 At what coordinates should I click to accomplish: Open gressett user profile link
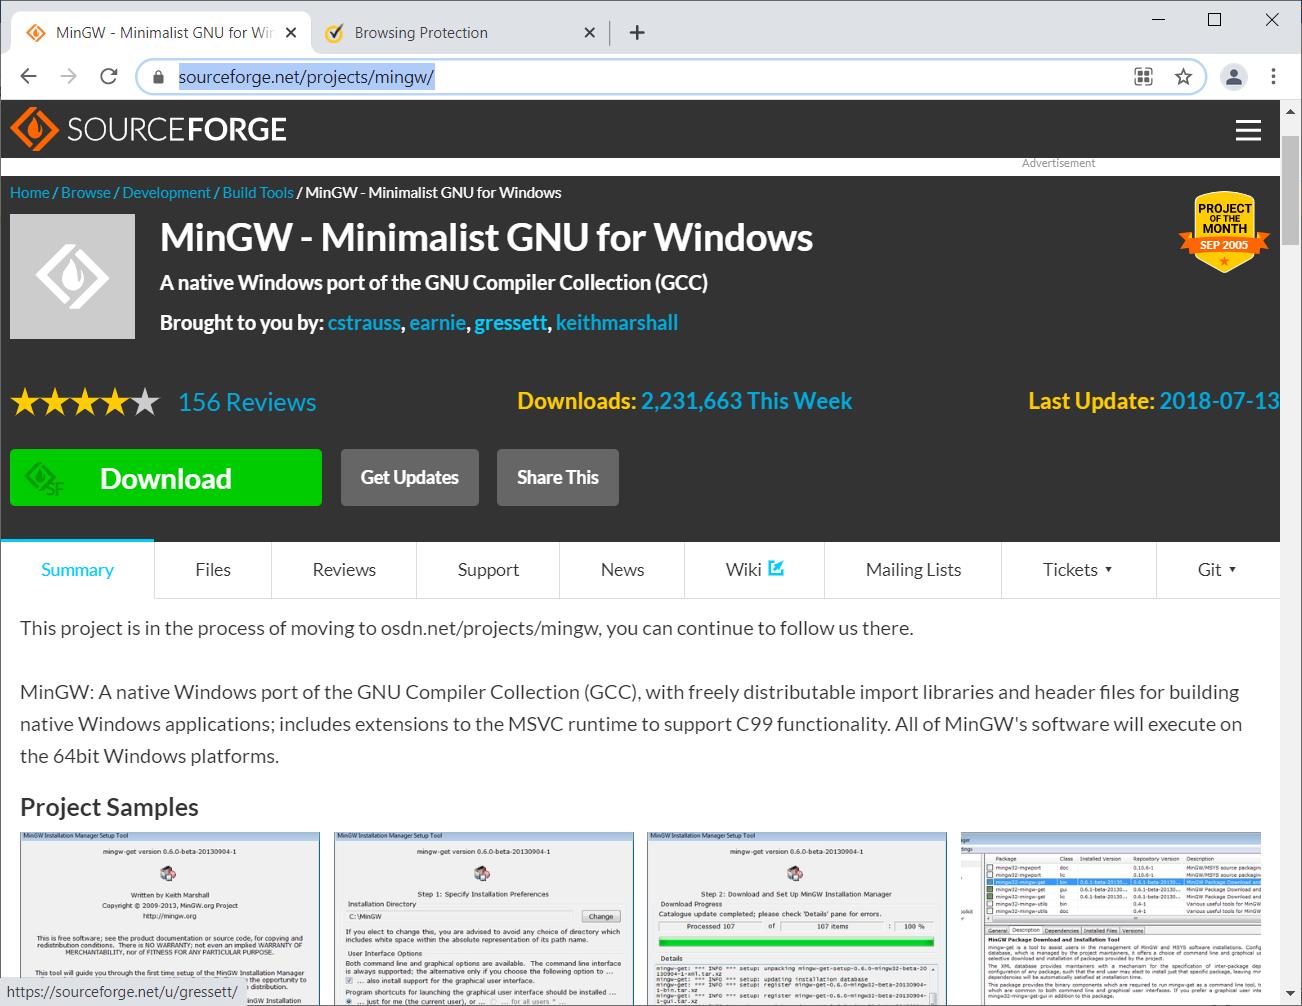[x=511, y=323]
